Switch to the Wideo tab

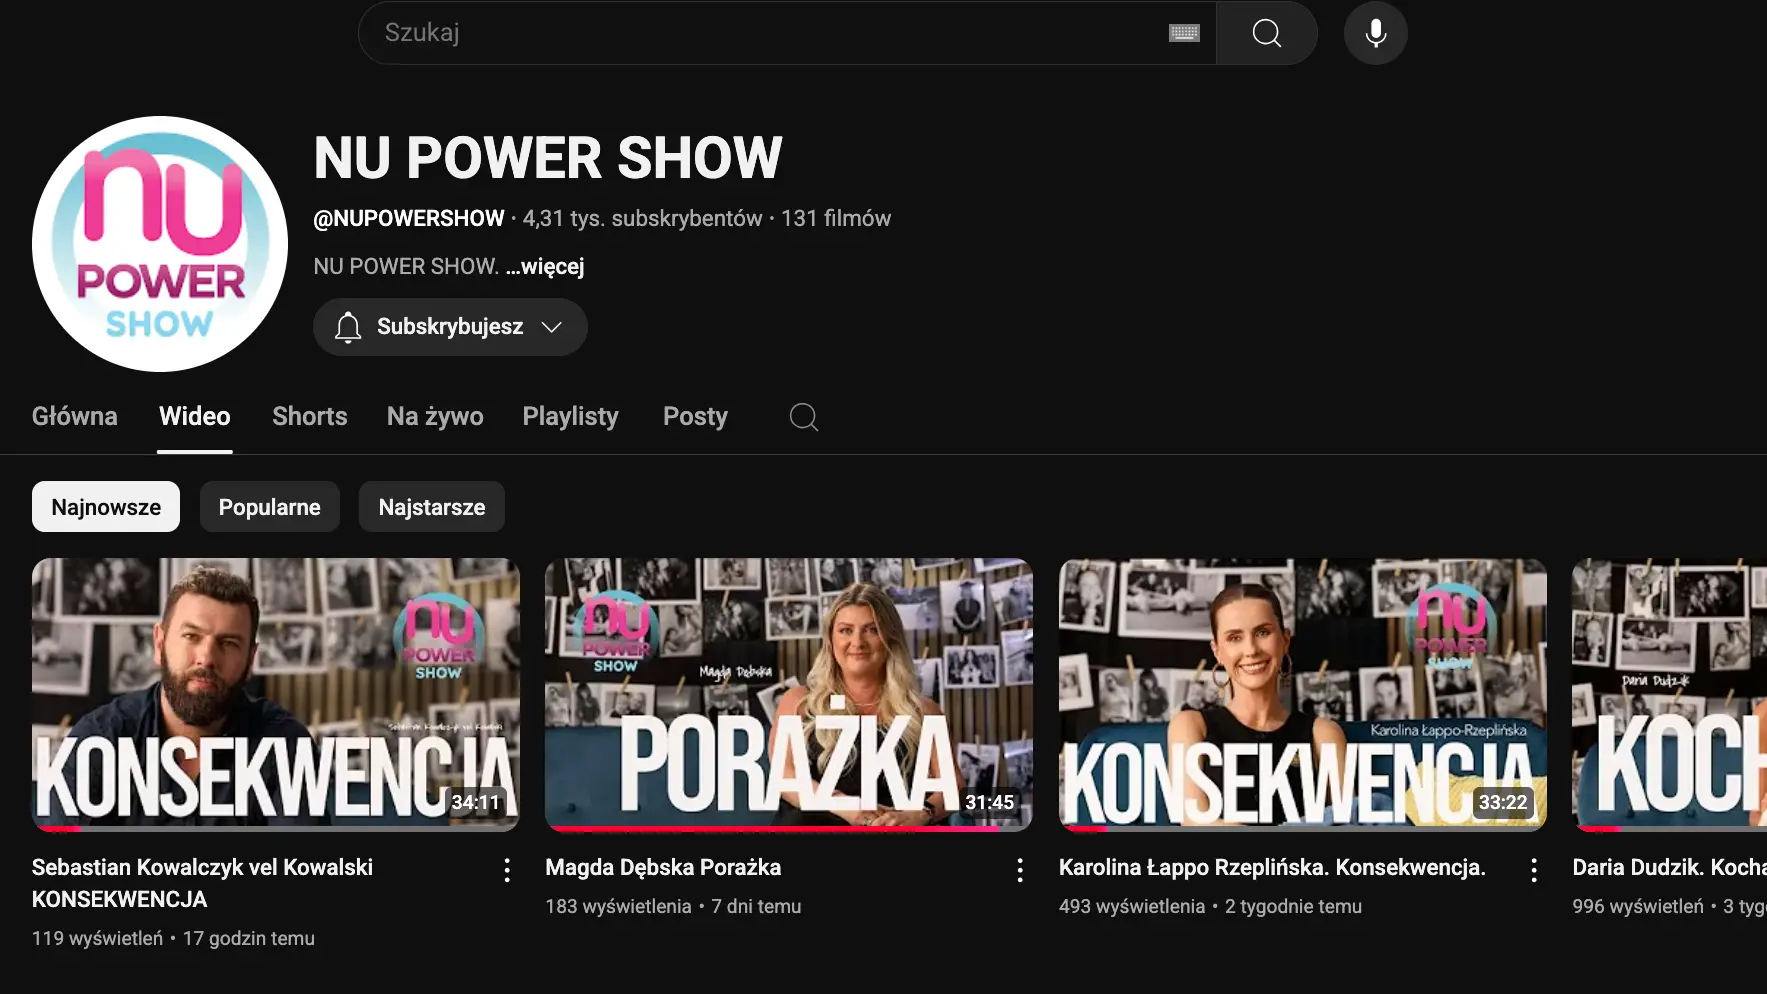(x=195, y=417)
